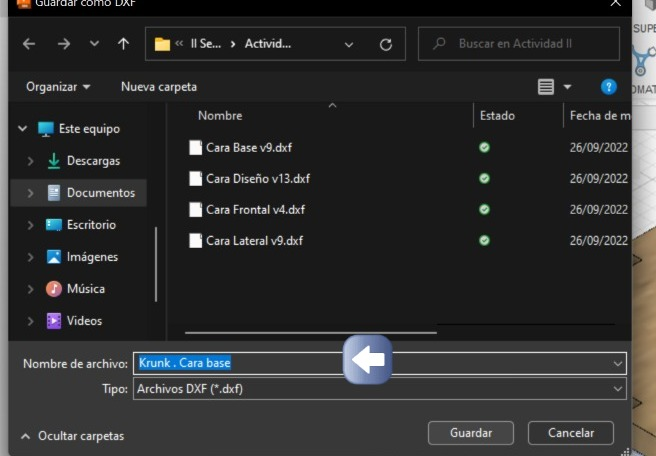Expand the Descargas folder node

pyautogui.click(x=31, y=161)
